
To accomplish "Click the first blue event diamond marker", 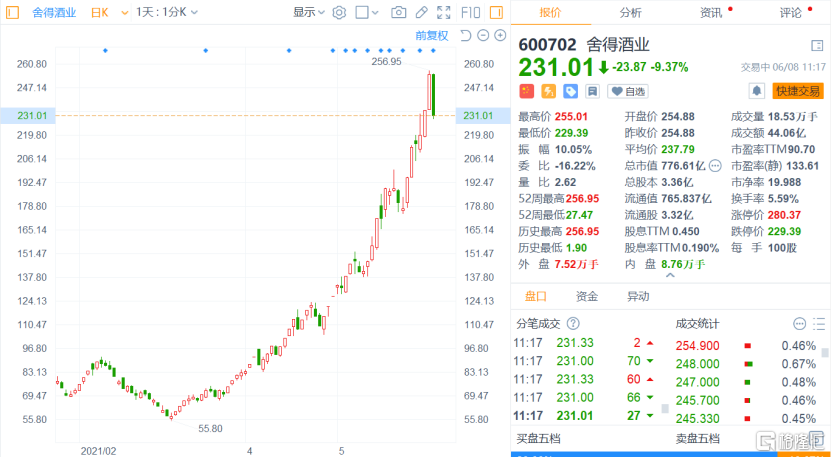I will pos(105,50).
